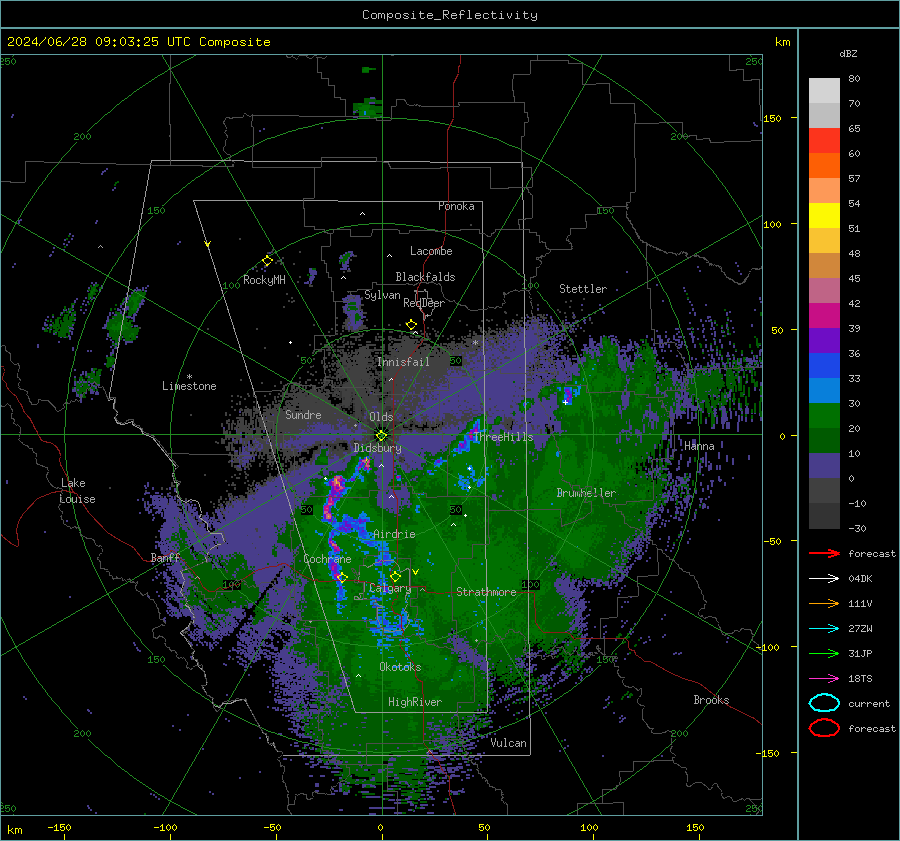Click the RockyMH label on the map

pyautogui.click(x=264, y=280)
